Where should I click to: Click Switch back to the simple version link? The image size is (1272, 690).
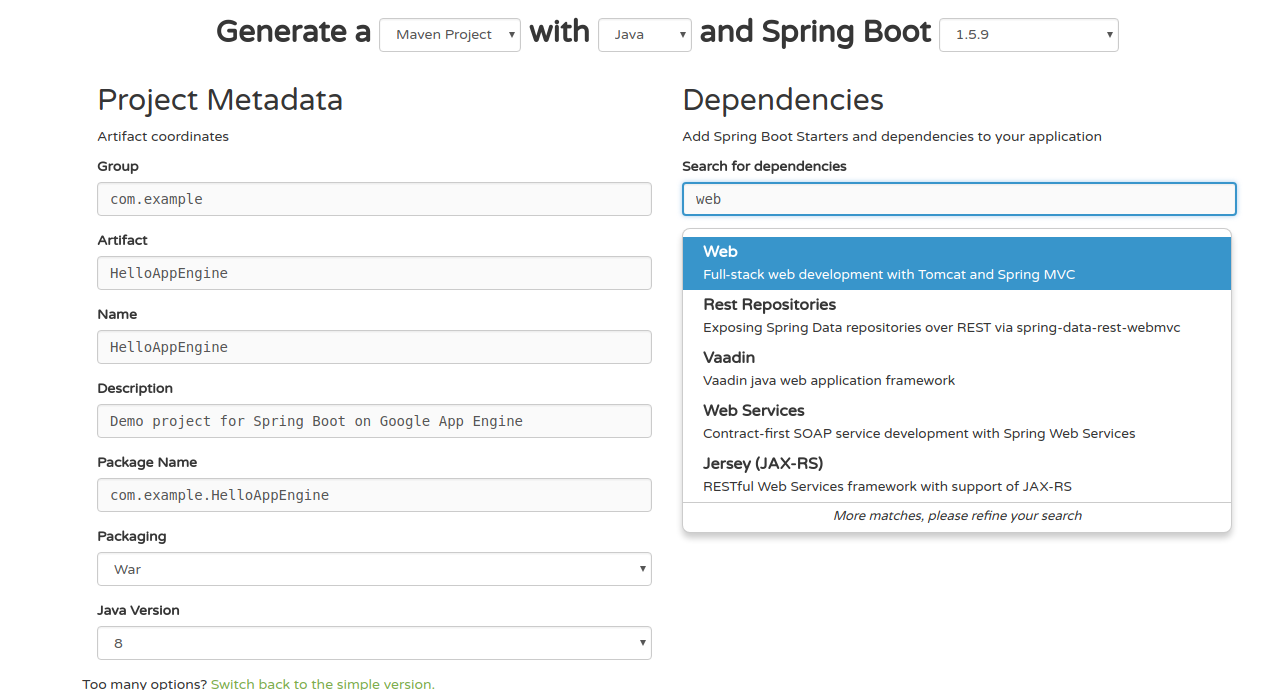click(323, 684)
